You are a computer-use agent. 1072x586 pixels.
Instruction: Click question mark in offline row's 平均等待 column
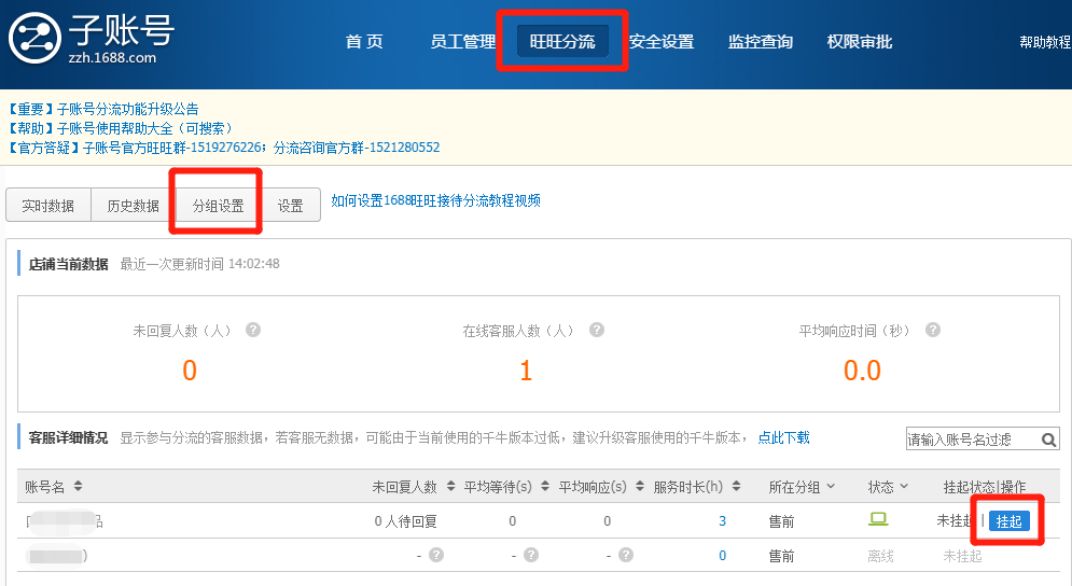pyautogui.click(x=531, y=555)
